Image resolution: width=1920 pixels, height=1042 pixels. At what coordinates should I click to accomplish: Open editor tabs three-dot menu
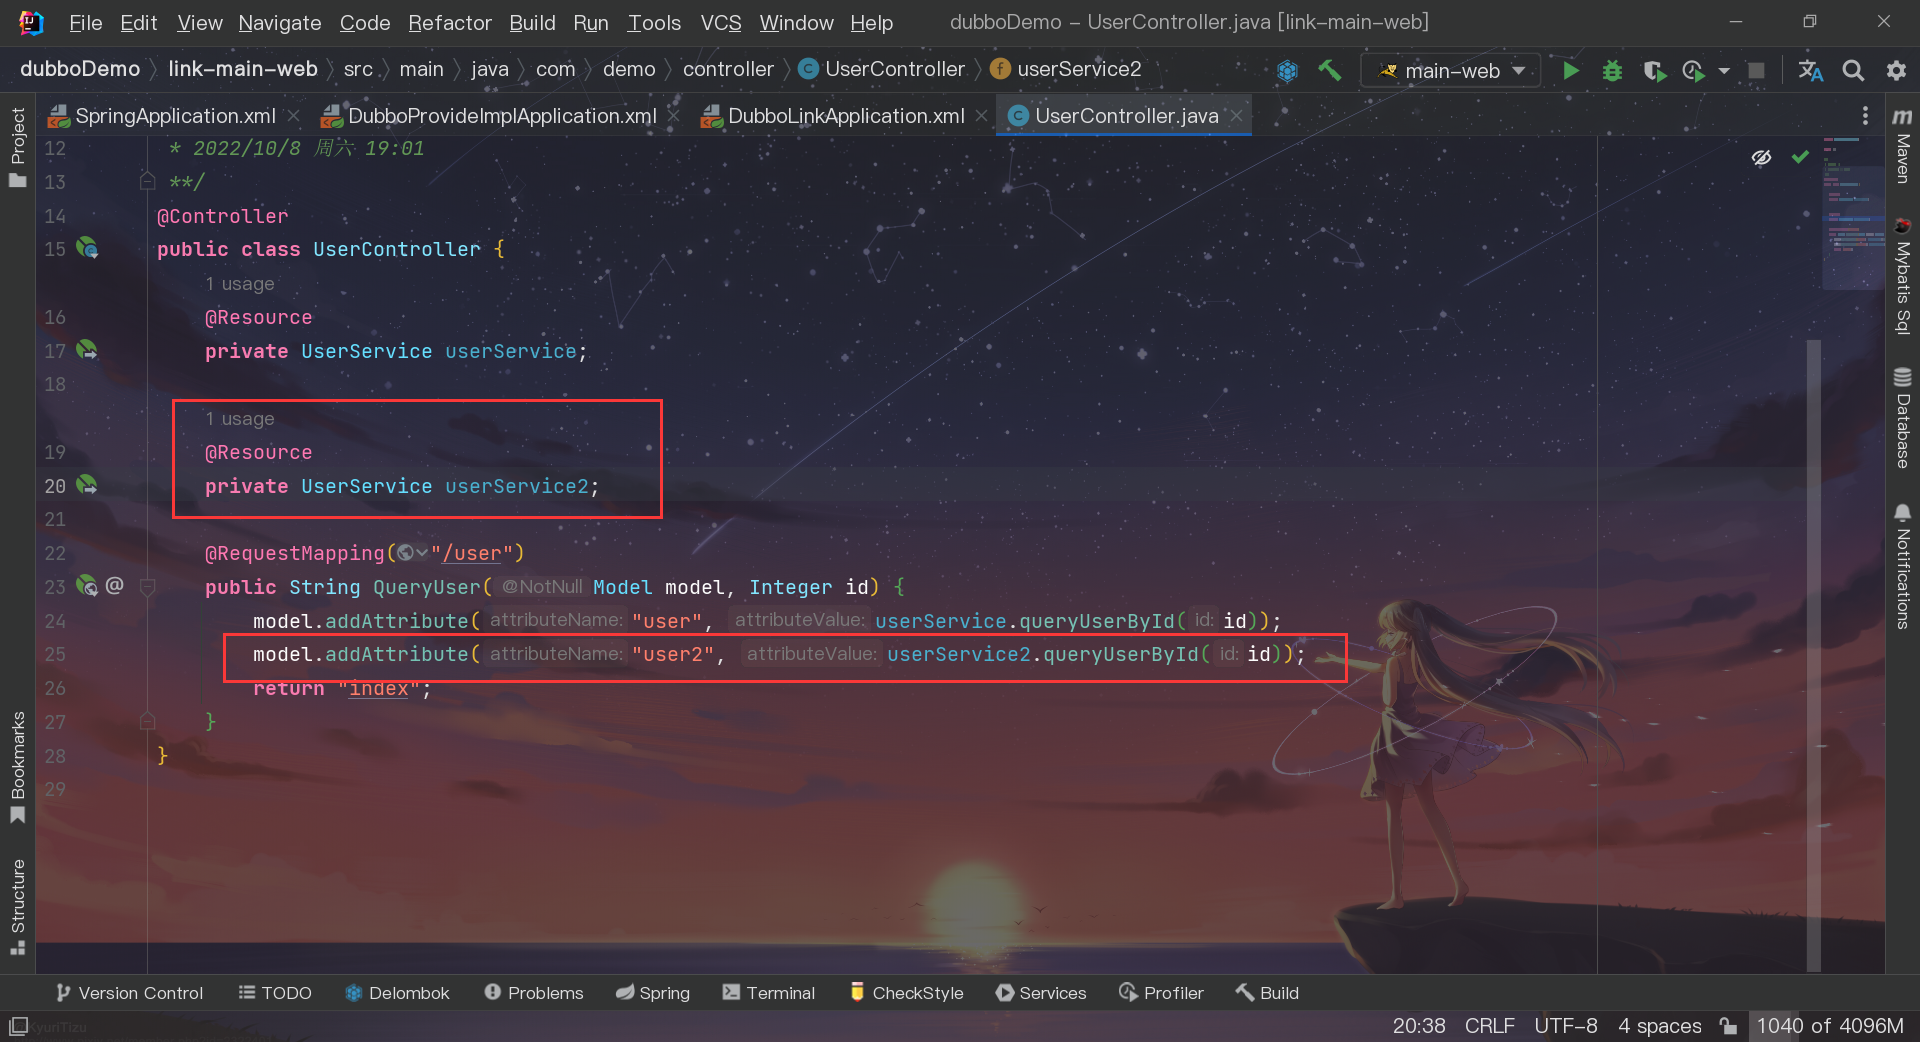point(1865,116)
